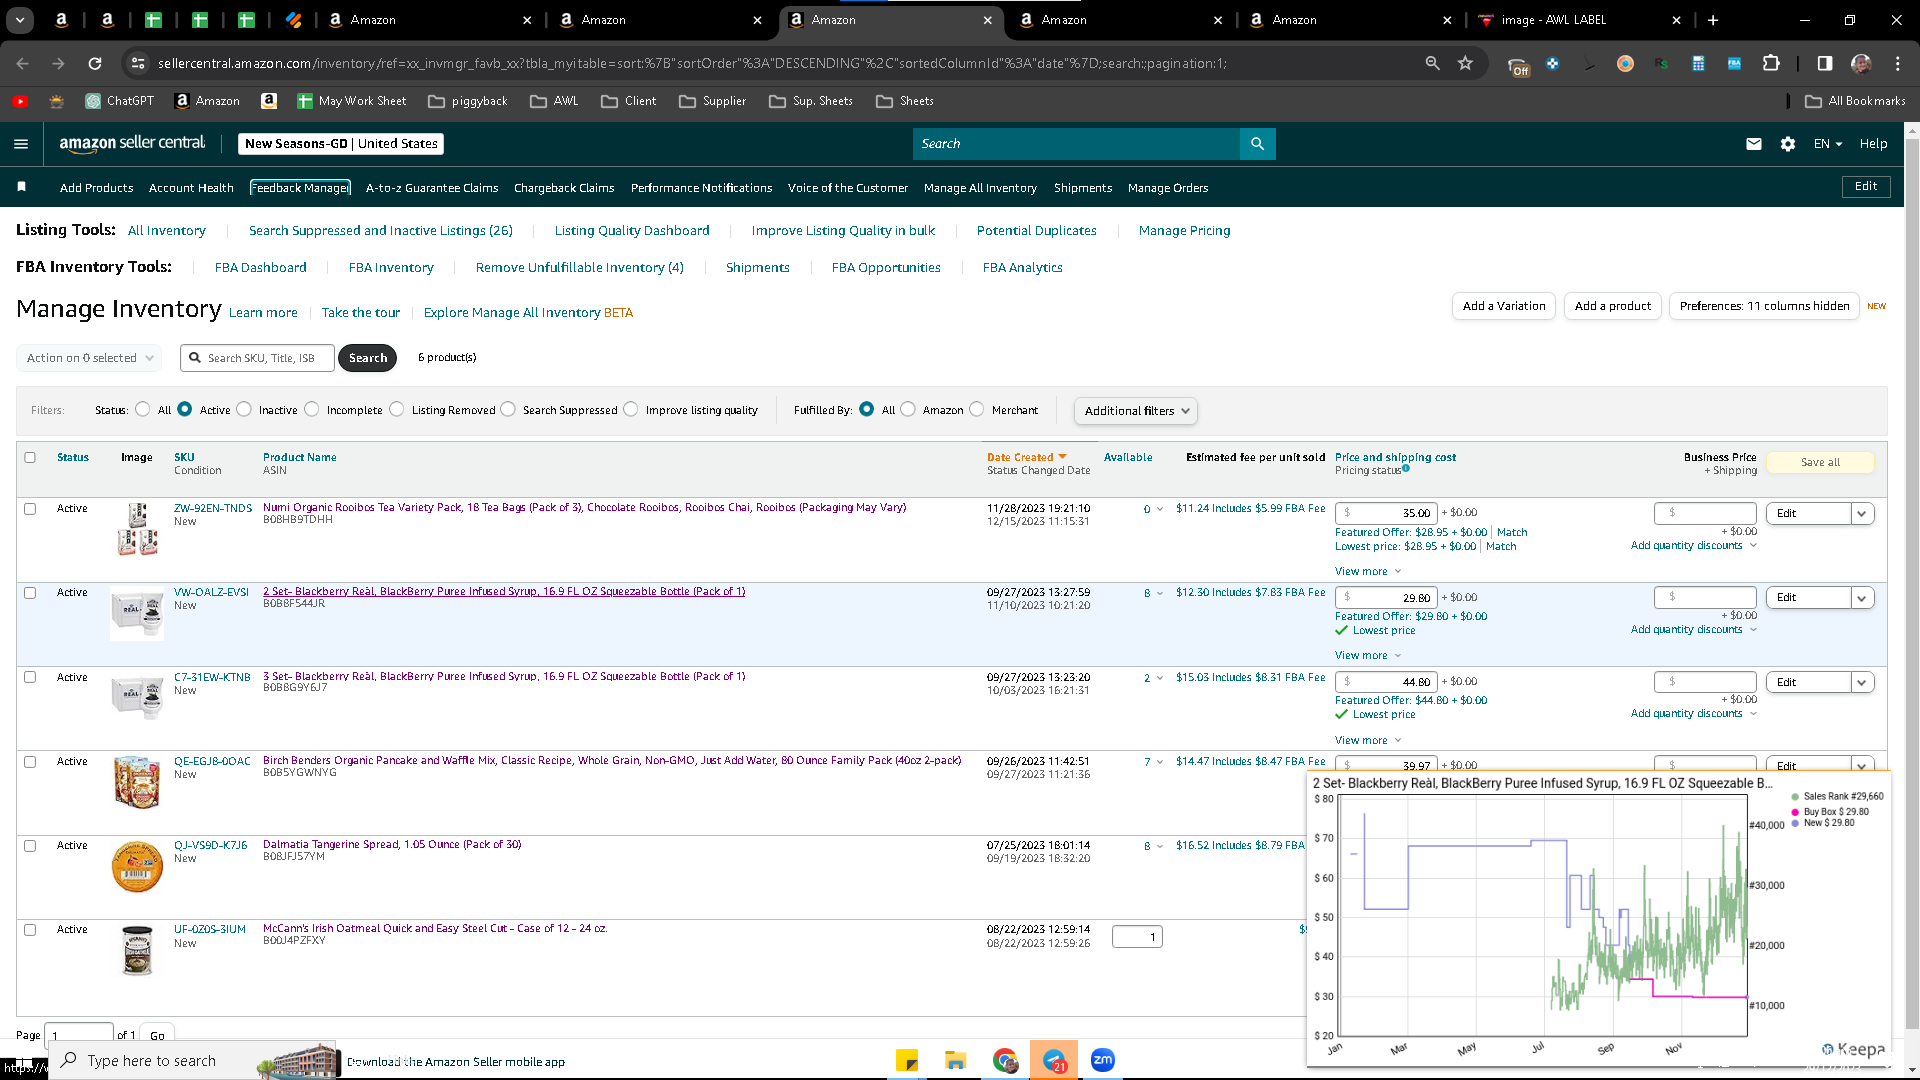Open 'Search Suppressed and Inactive Listings (26)'
The image size is (1920, 1080).
[381, 231]
